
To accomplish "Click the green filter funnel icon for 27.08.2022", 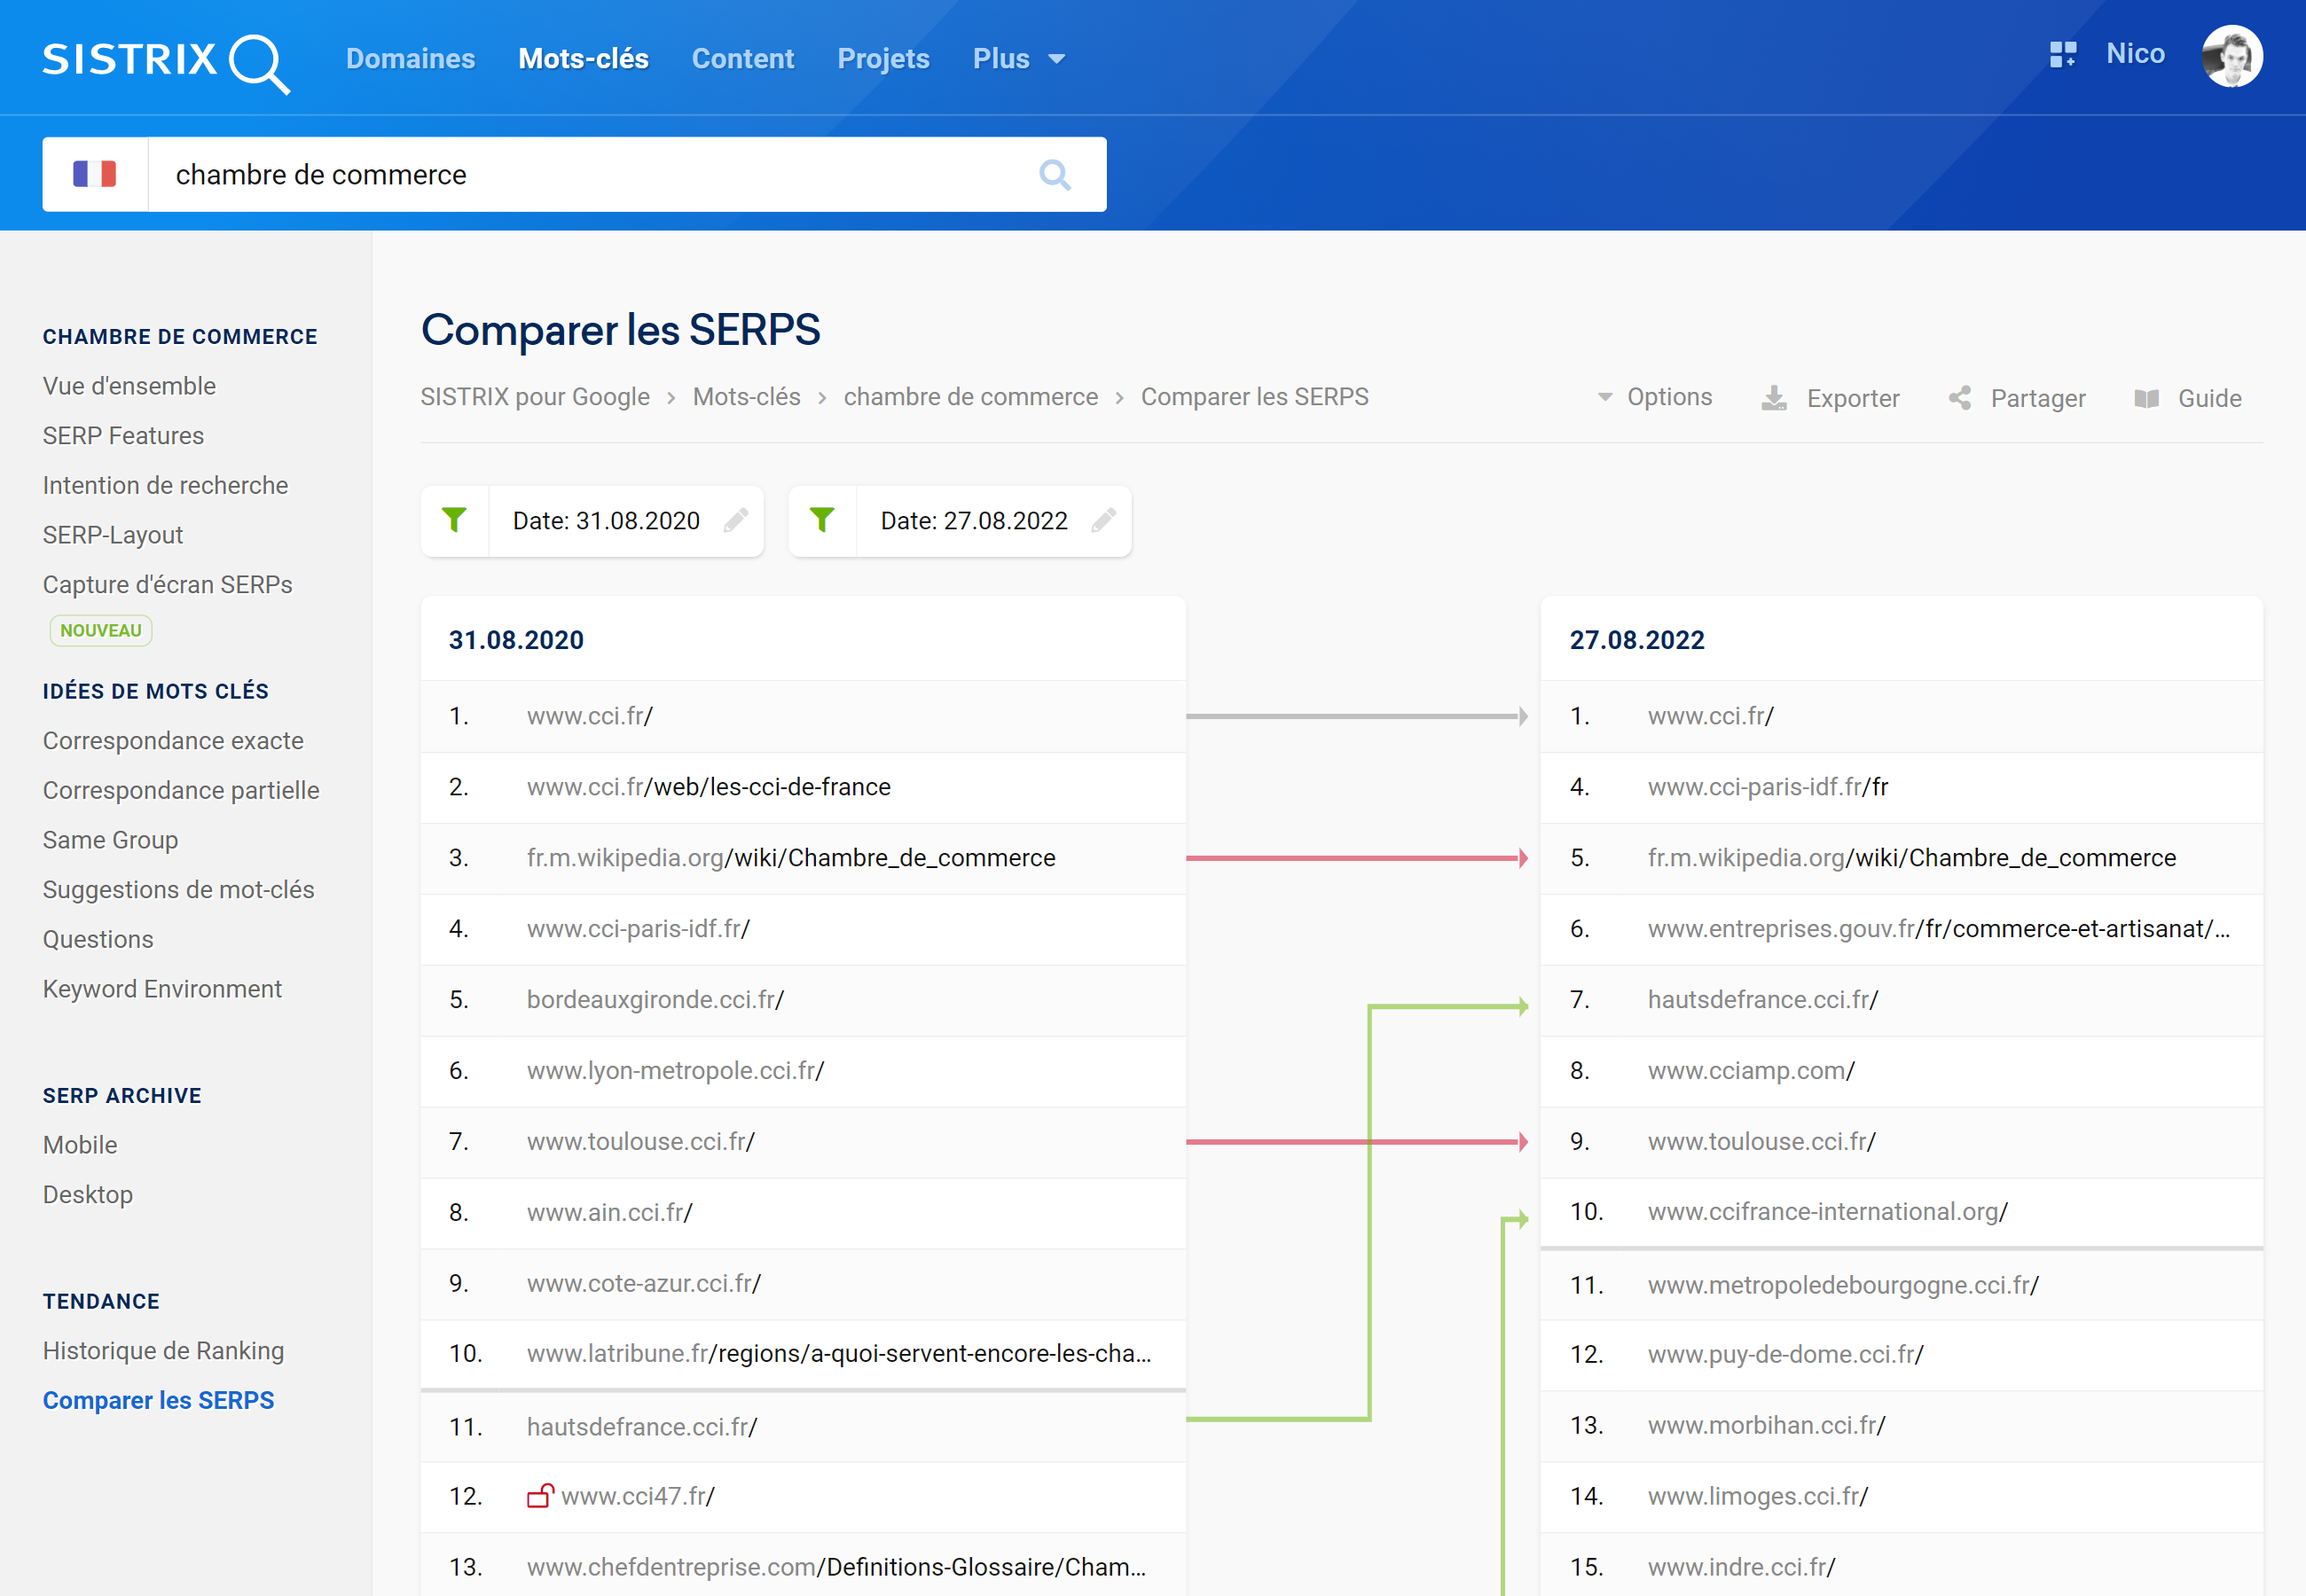I will click(x=822, y=520).
